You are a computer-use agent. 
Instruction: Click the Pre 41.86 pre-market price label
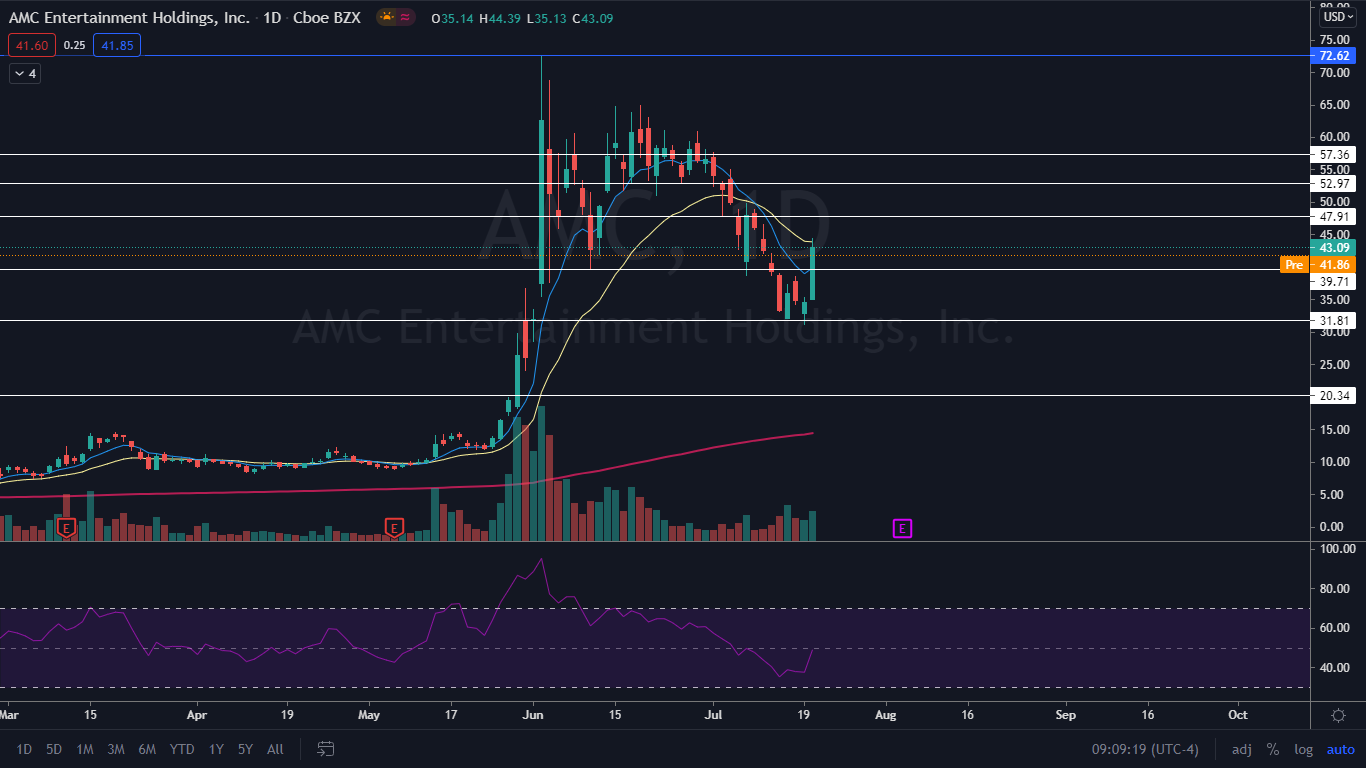point(1318,265)
